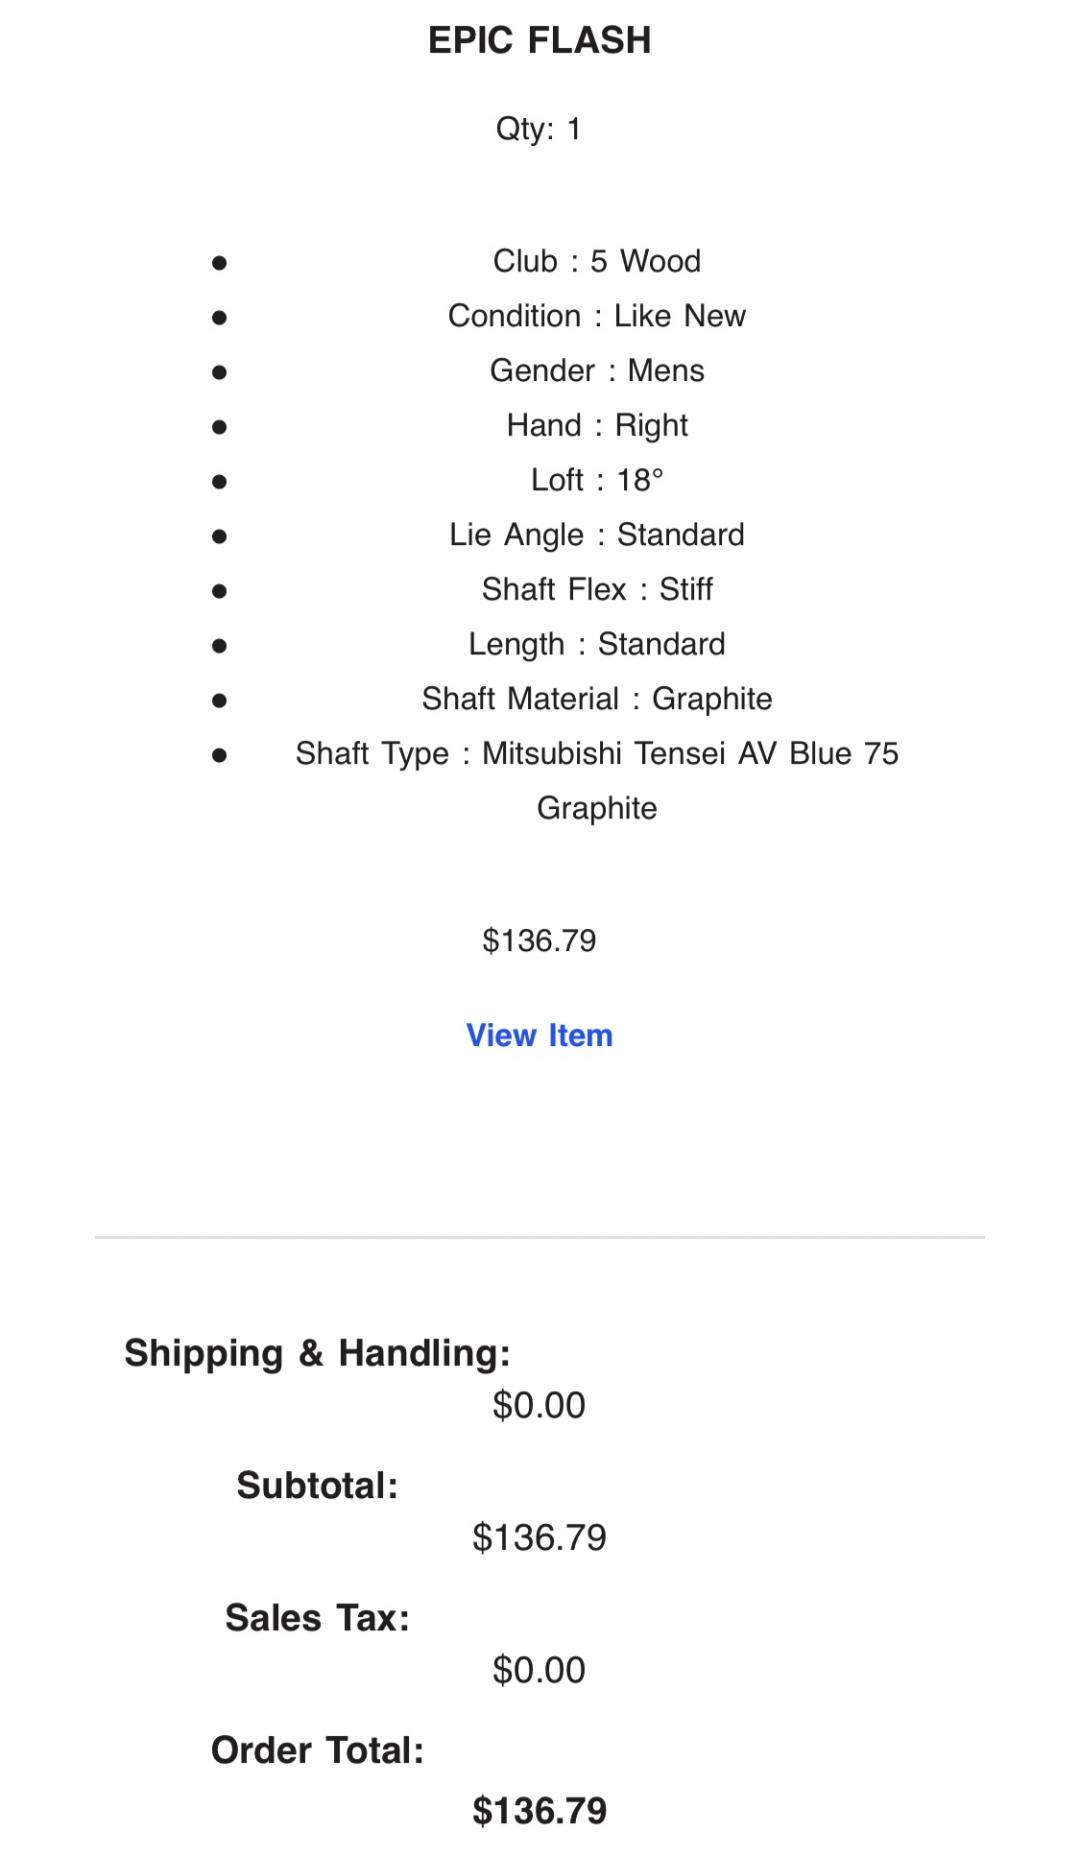Click the Sales Tax label
Image resolution: width=1080 pixels, height=1855 pixels.
pyautogui.click(x=317, y=1618)
